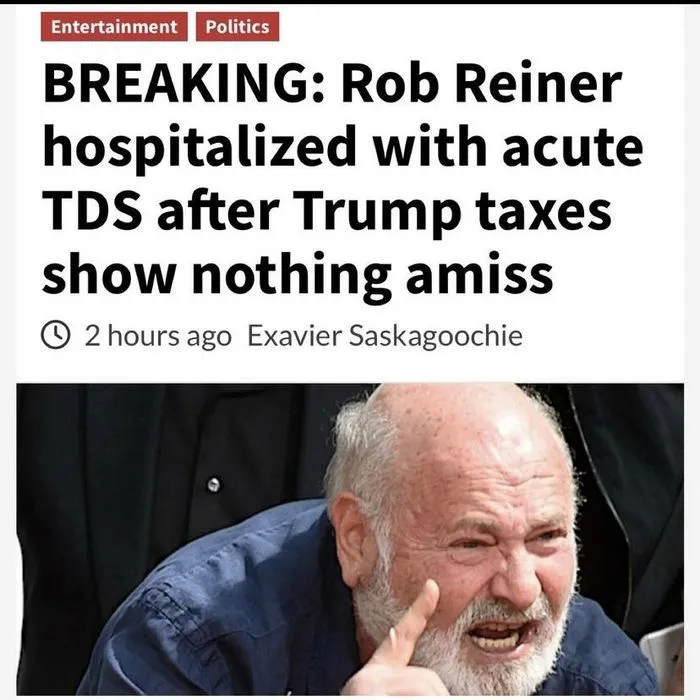This screenshot has height=700, width=700.
Task: Click "Rob Reiner" in the headline
Action: click(x=482, y=88)
